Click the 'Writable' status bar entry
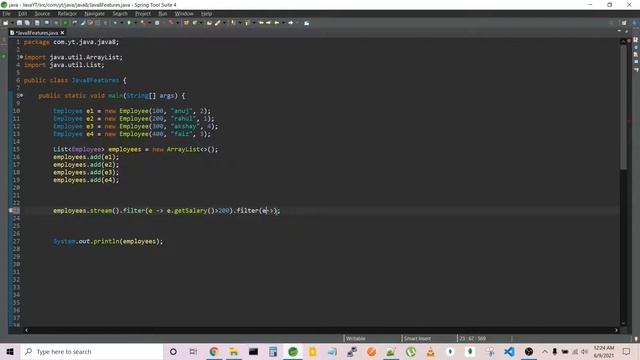This screenshot has width=640, height=360. click(356, 338)
